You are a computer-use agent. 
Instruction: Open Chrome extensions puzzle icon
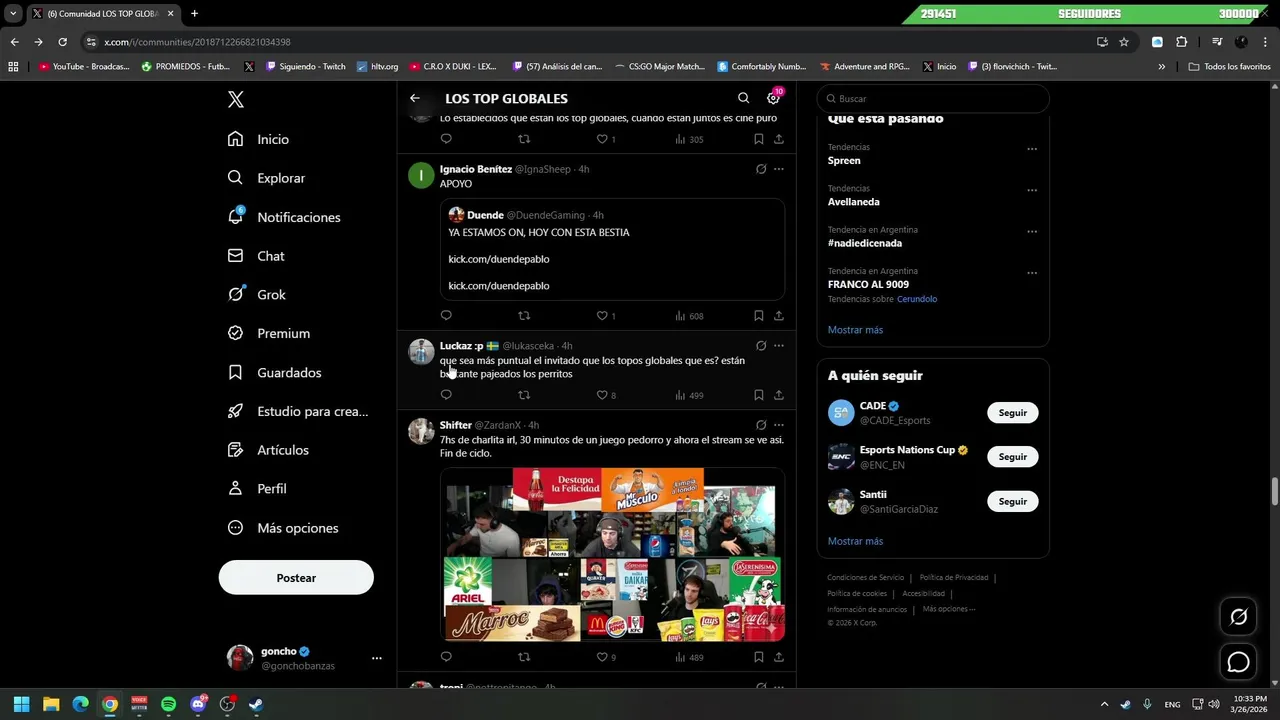1182,42
